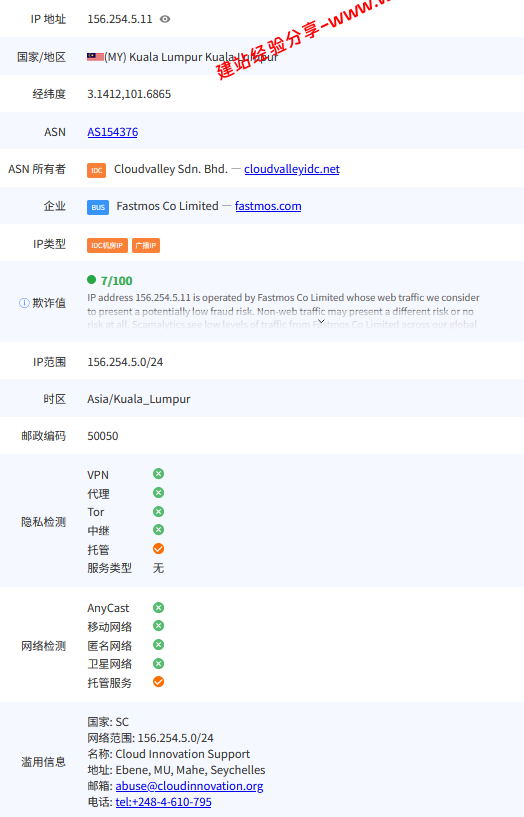Click the 广播IP tag
The height and width of the screenshot is (817, 524).
pos(146,245)
